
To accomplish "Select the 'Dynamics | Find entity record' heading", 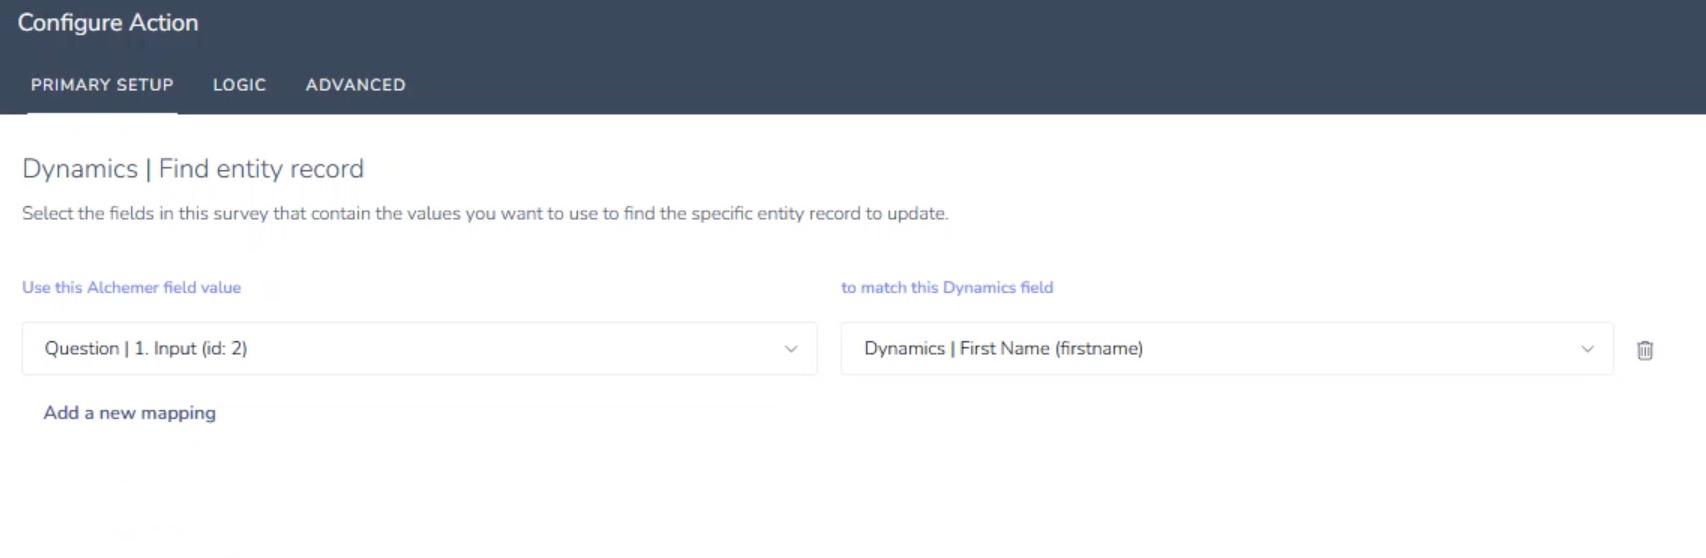I will [193, 169].
